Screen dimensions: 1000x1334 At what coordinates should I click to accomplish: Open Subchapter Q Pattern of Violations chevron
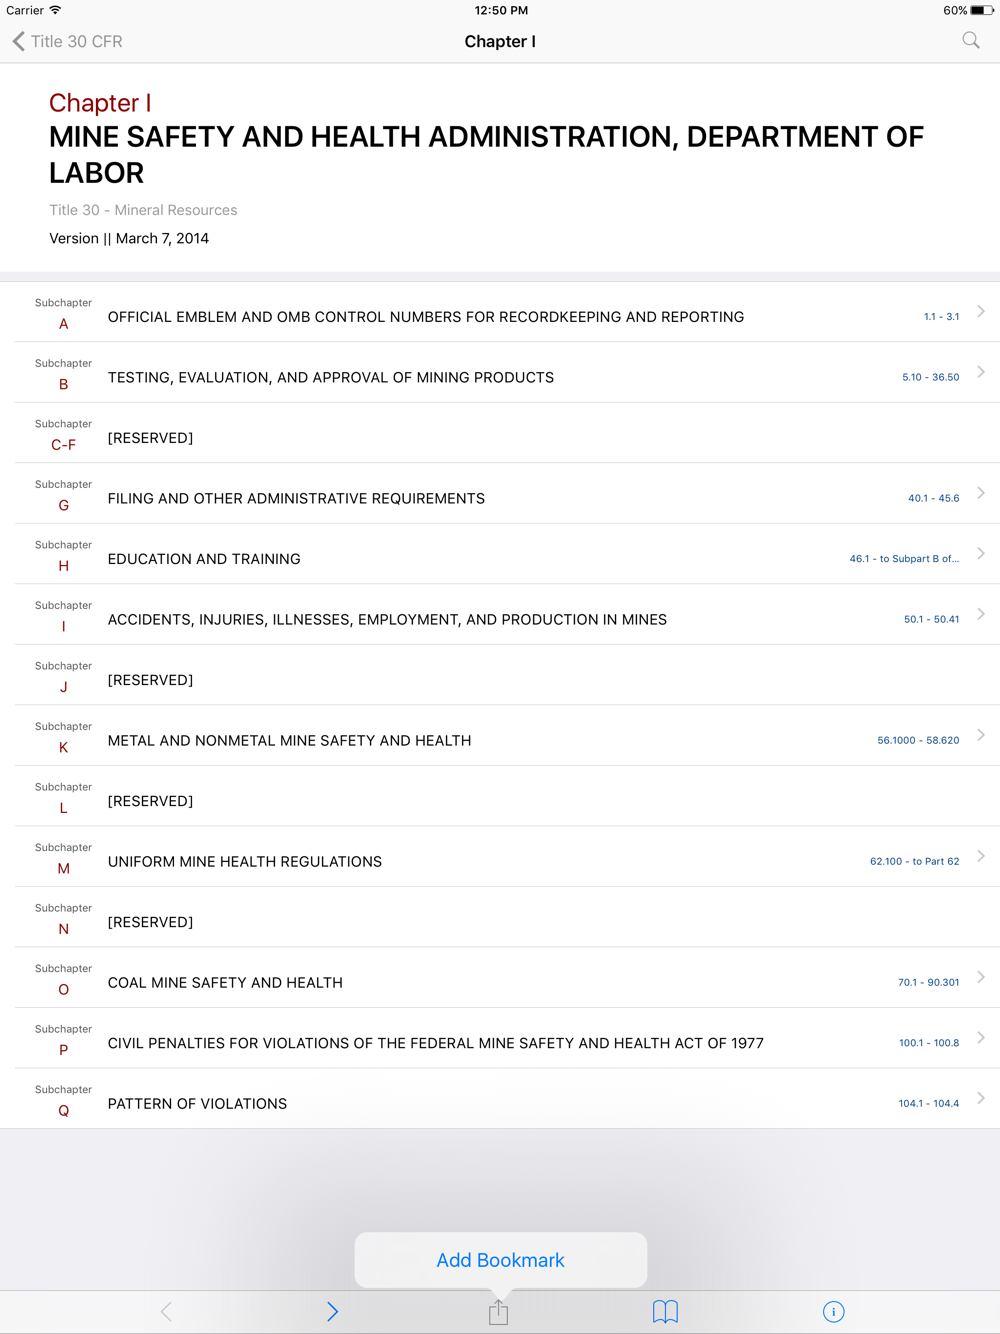(981, 1098)
